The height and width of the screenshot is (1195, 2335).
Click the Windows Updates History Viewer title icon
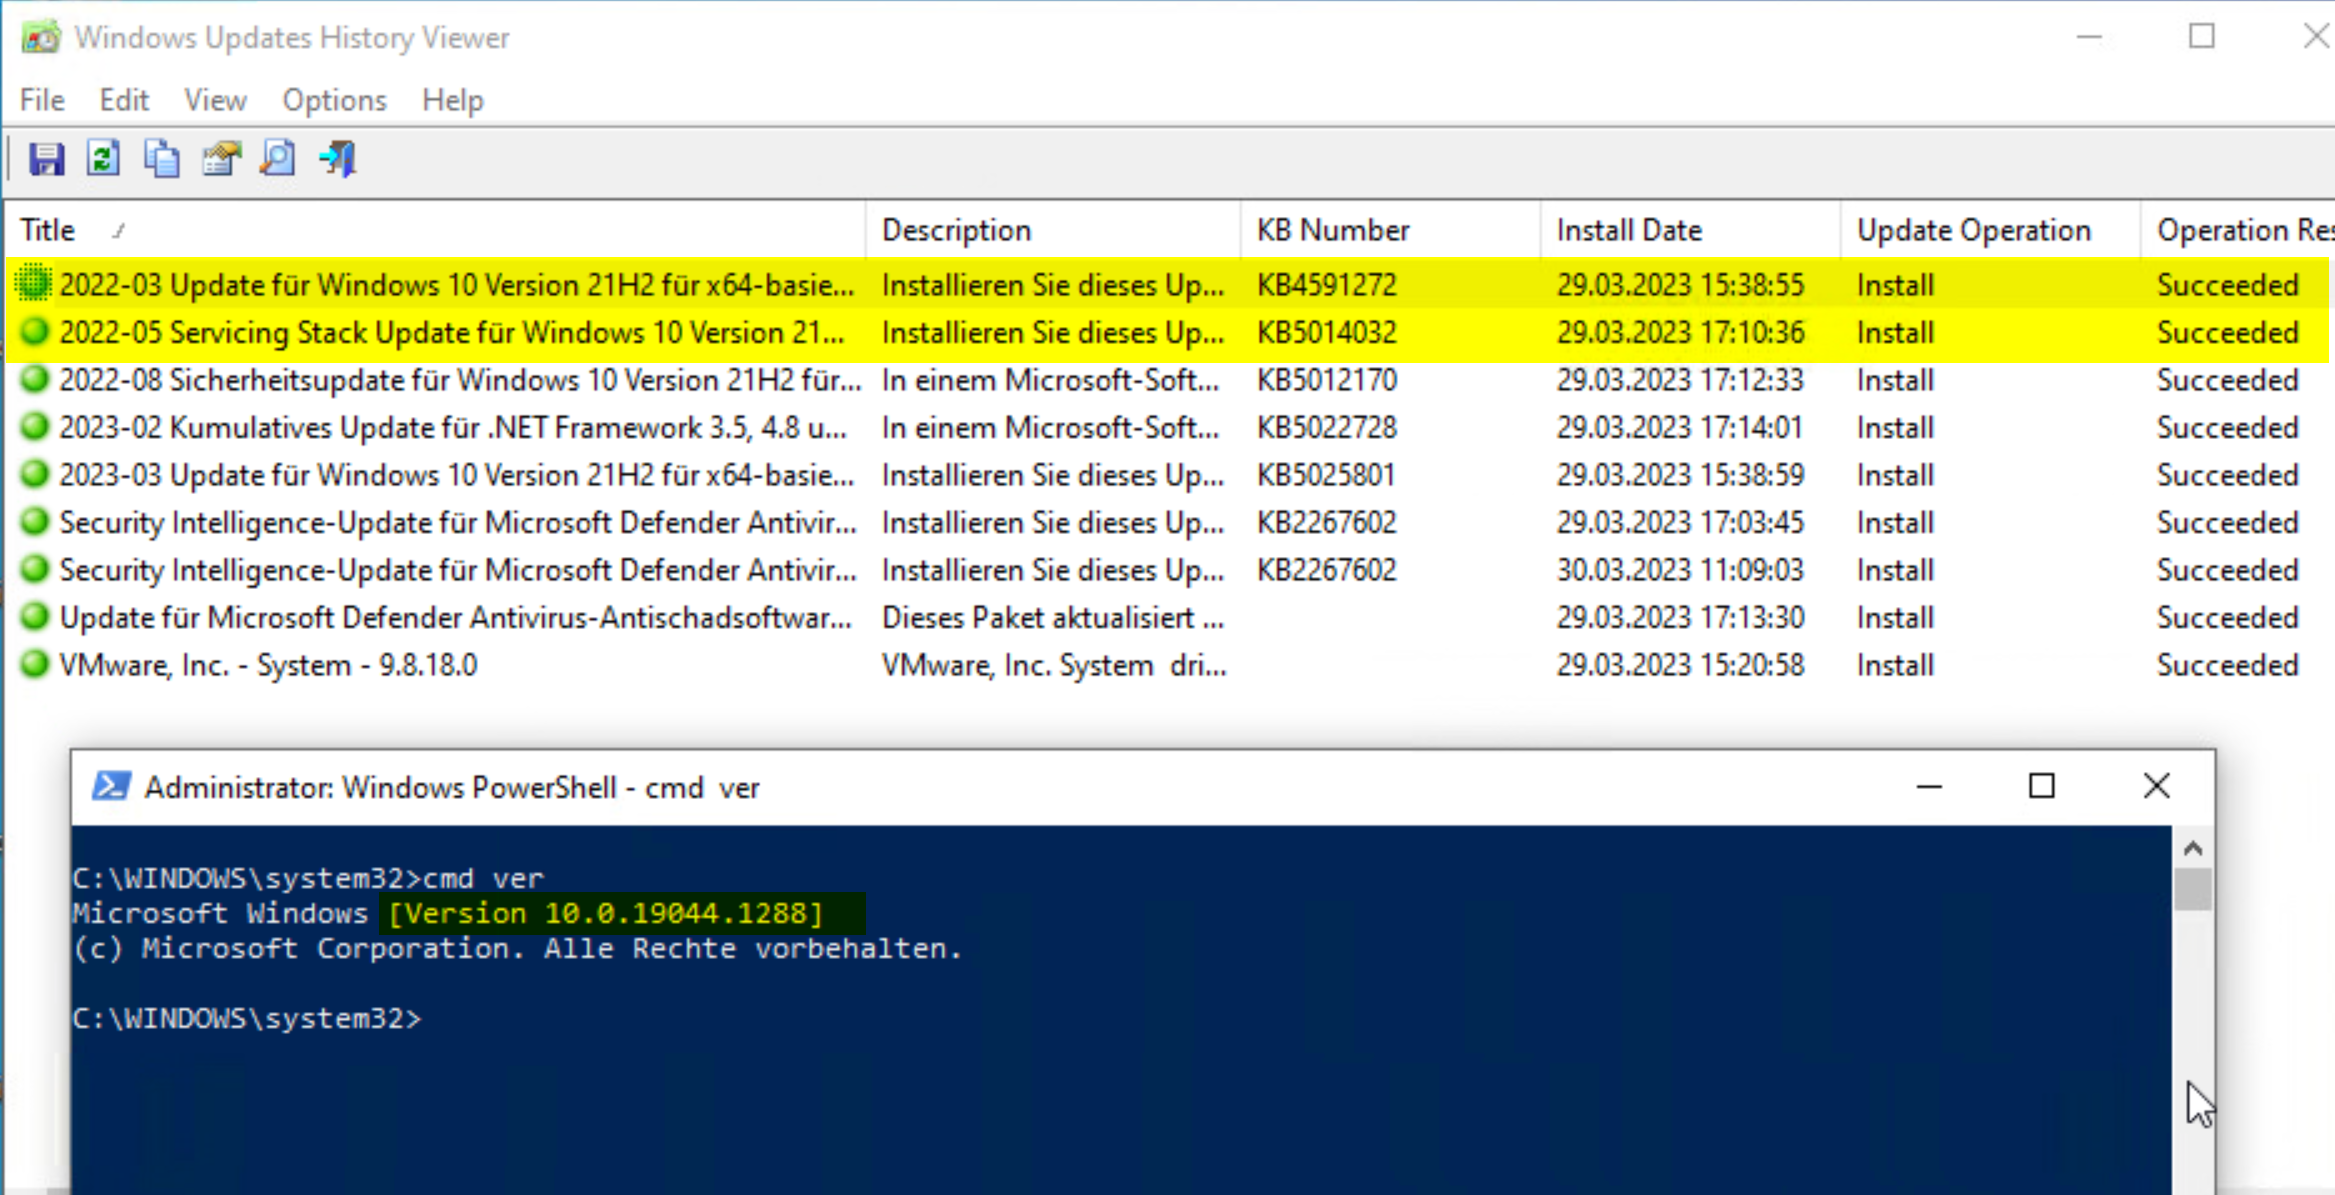point(41,38)
